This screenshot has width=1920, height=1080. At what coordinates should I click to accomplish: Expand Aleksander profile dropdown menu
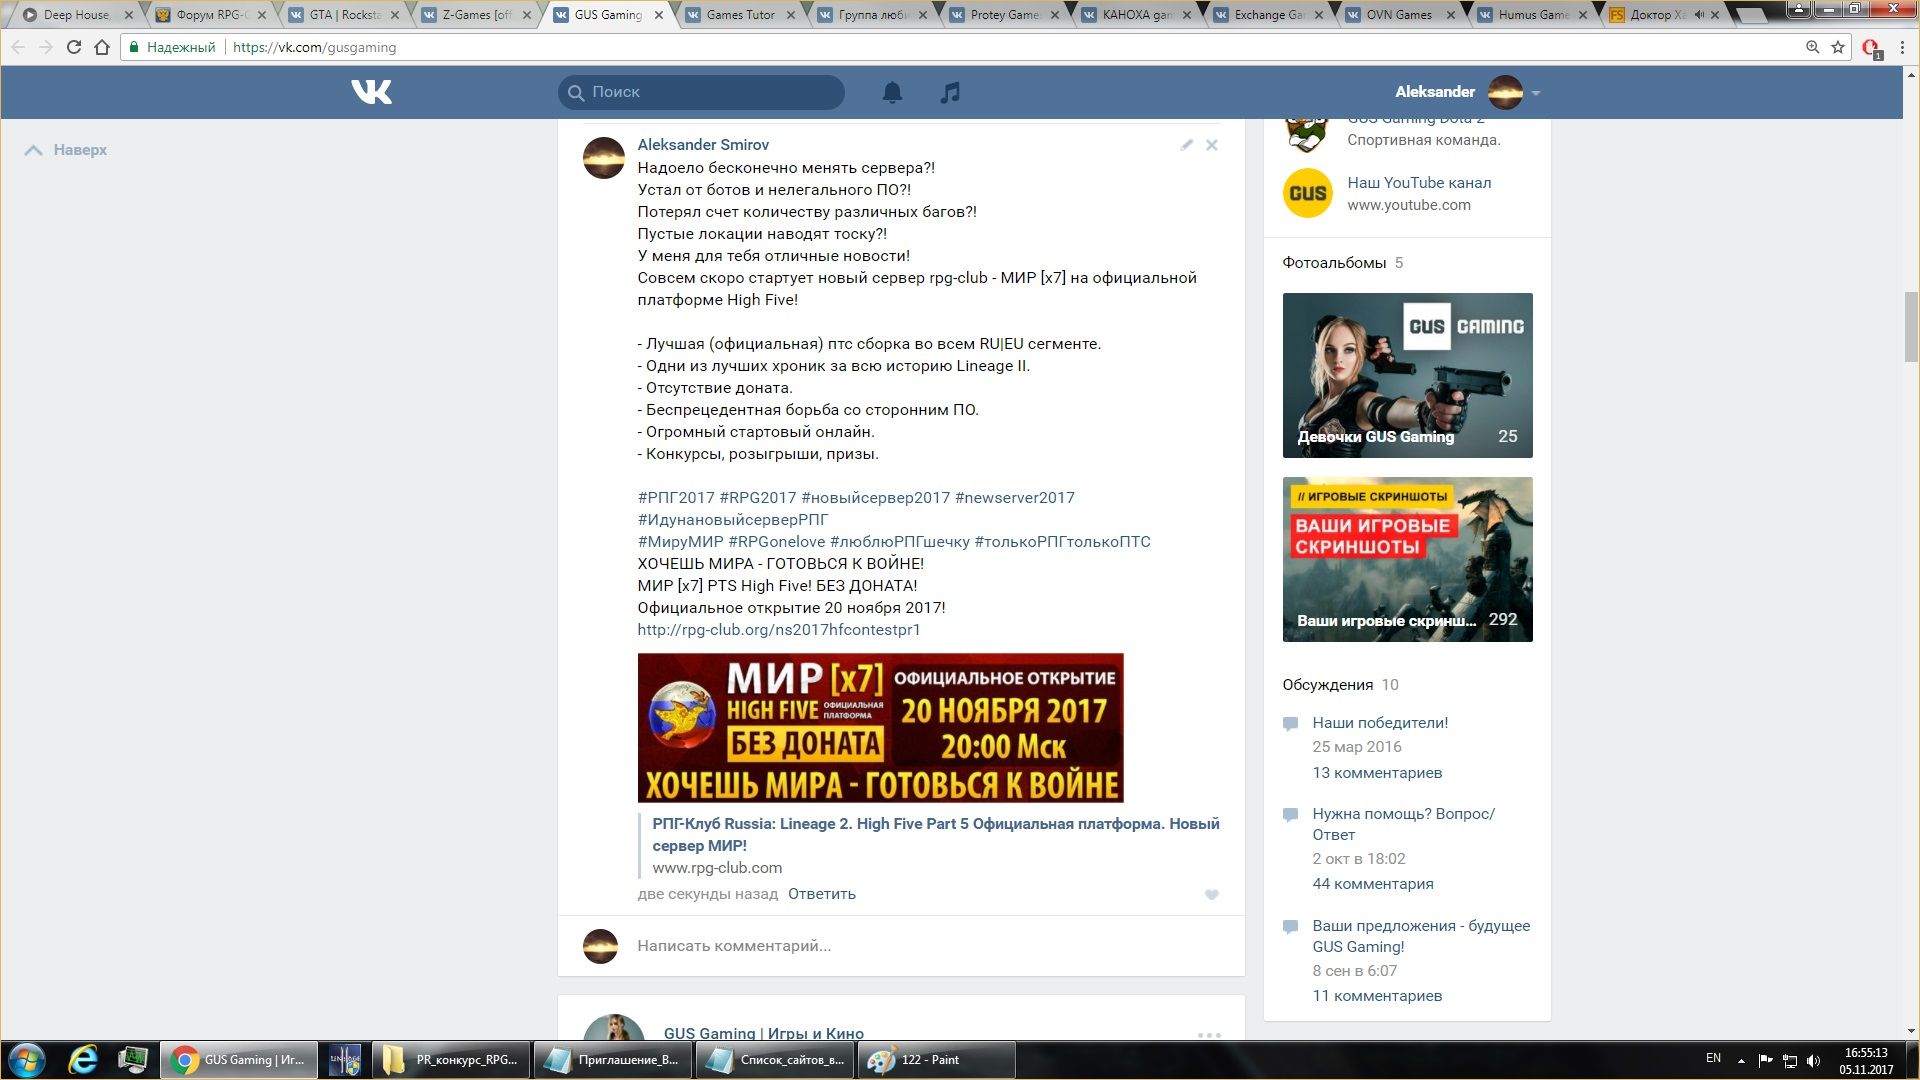[1536, 93]
